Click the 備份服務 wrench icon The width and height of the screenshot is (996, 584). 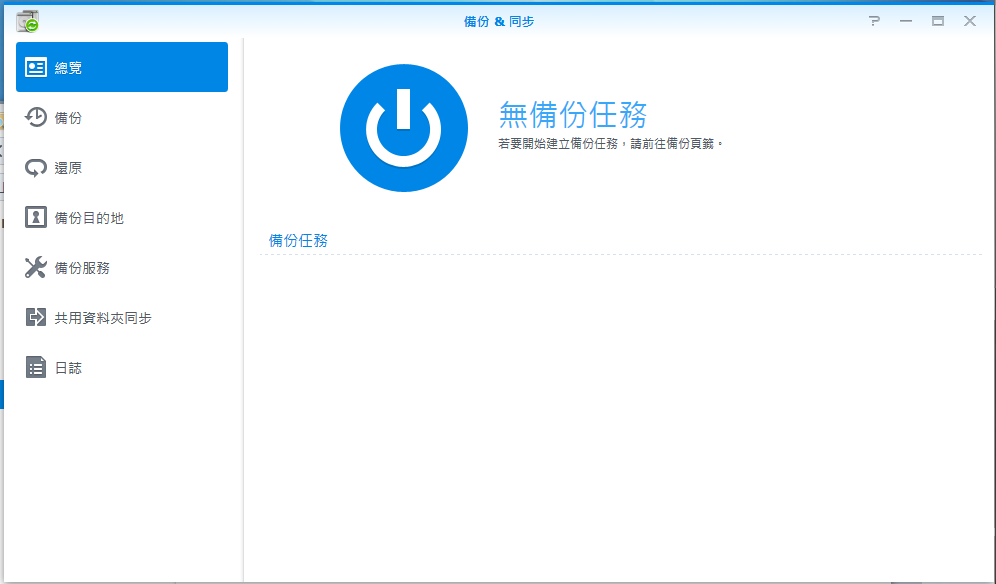click(36, 268)
